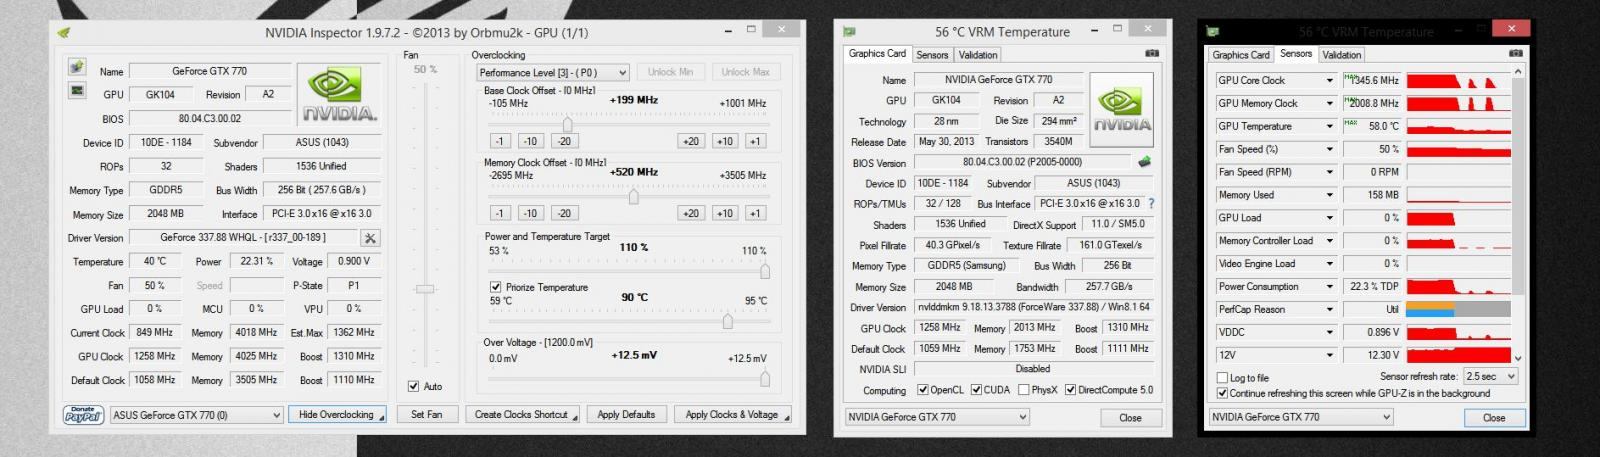Expand Fan Speed (RPM) sensor dropdown arrow
Viewport: 1600px width, 457px height.
[x=1329, y=172]
